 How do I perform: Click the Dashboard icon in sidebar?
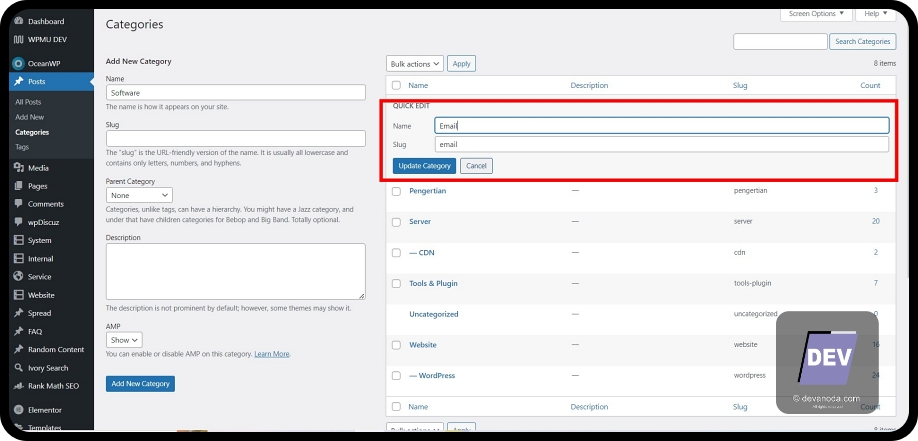[18, 22]
